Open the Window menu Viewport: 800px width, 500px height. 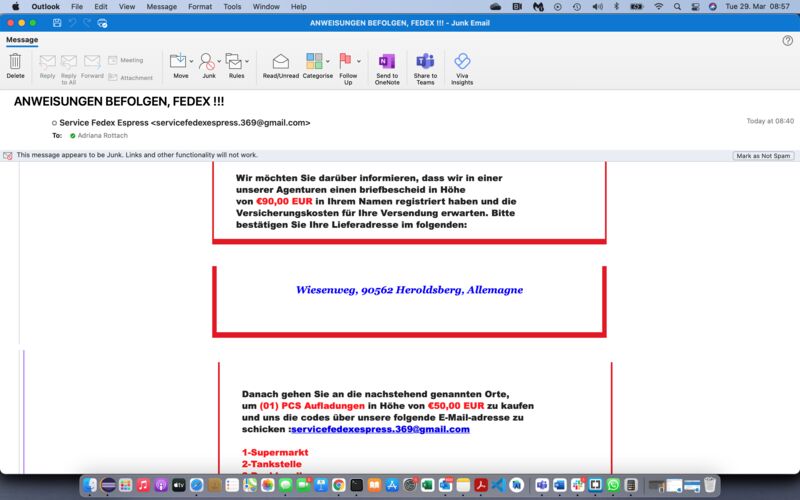point(266,7)
